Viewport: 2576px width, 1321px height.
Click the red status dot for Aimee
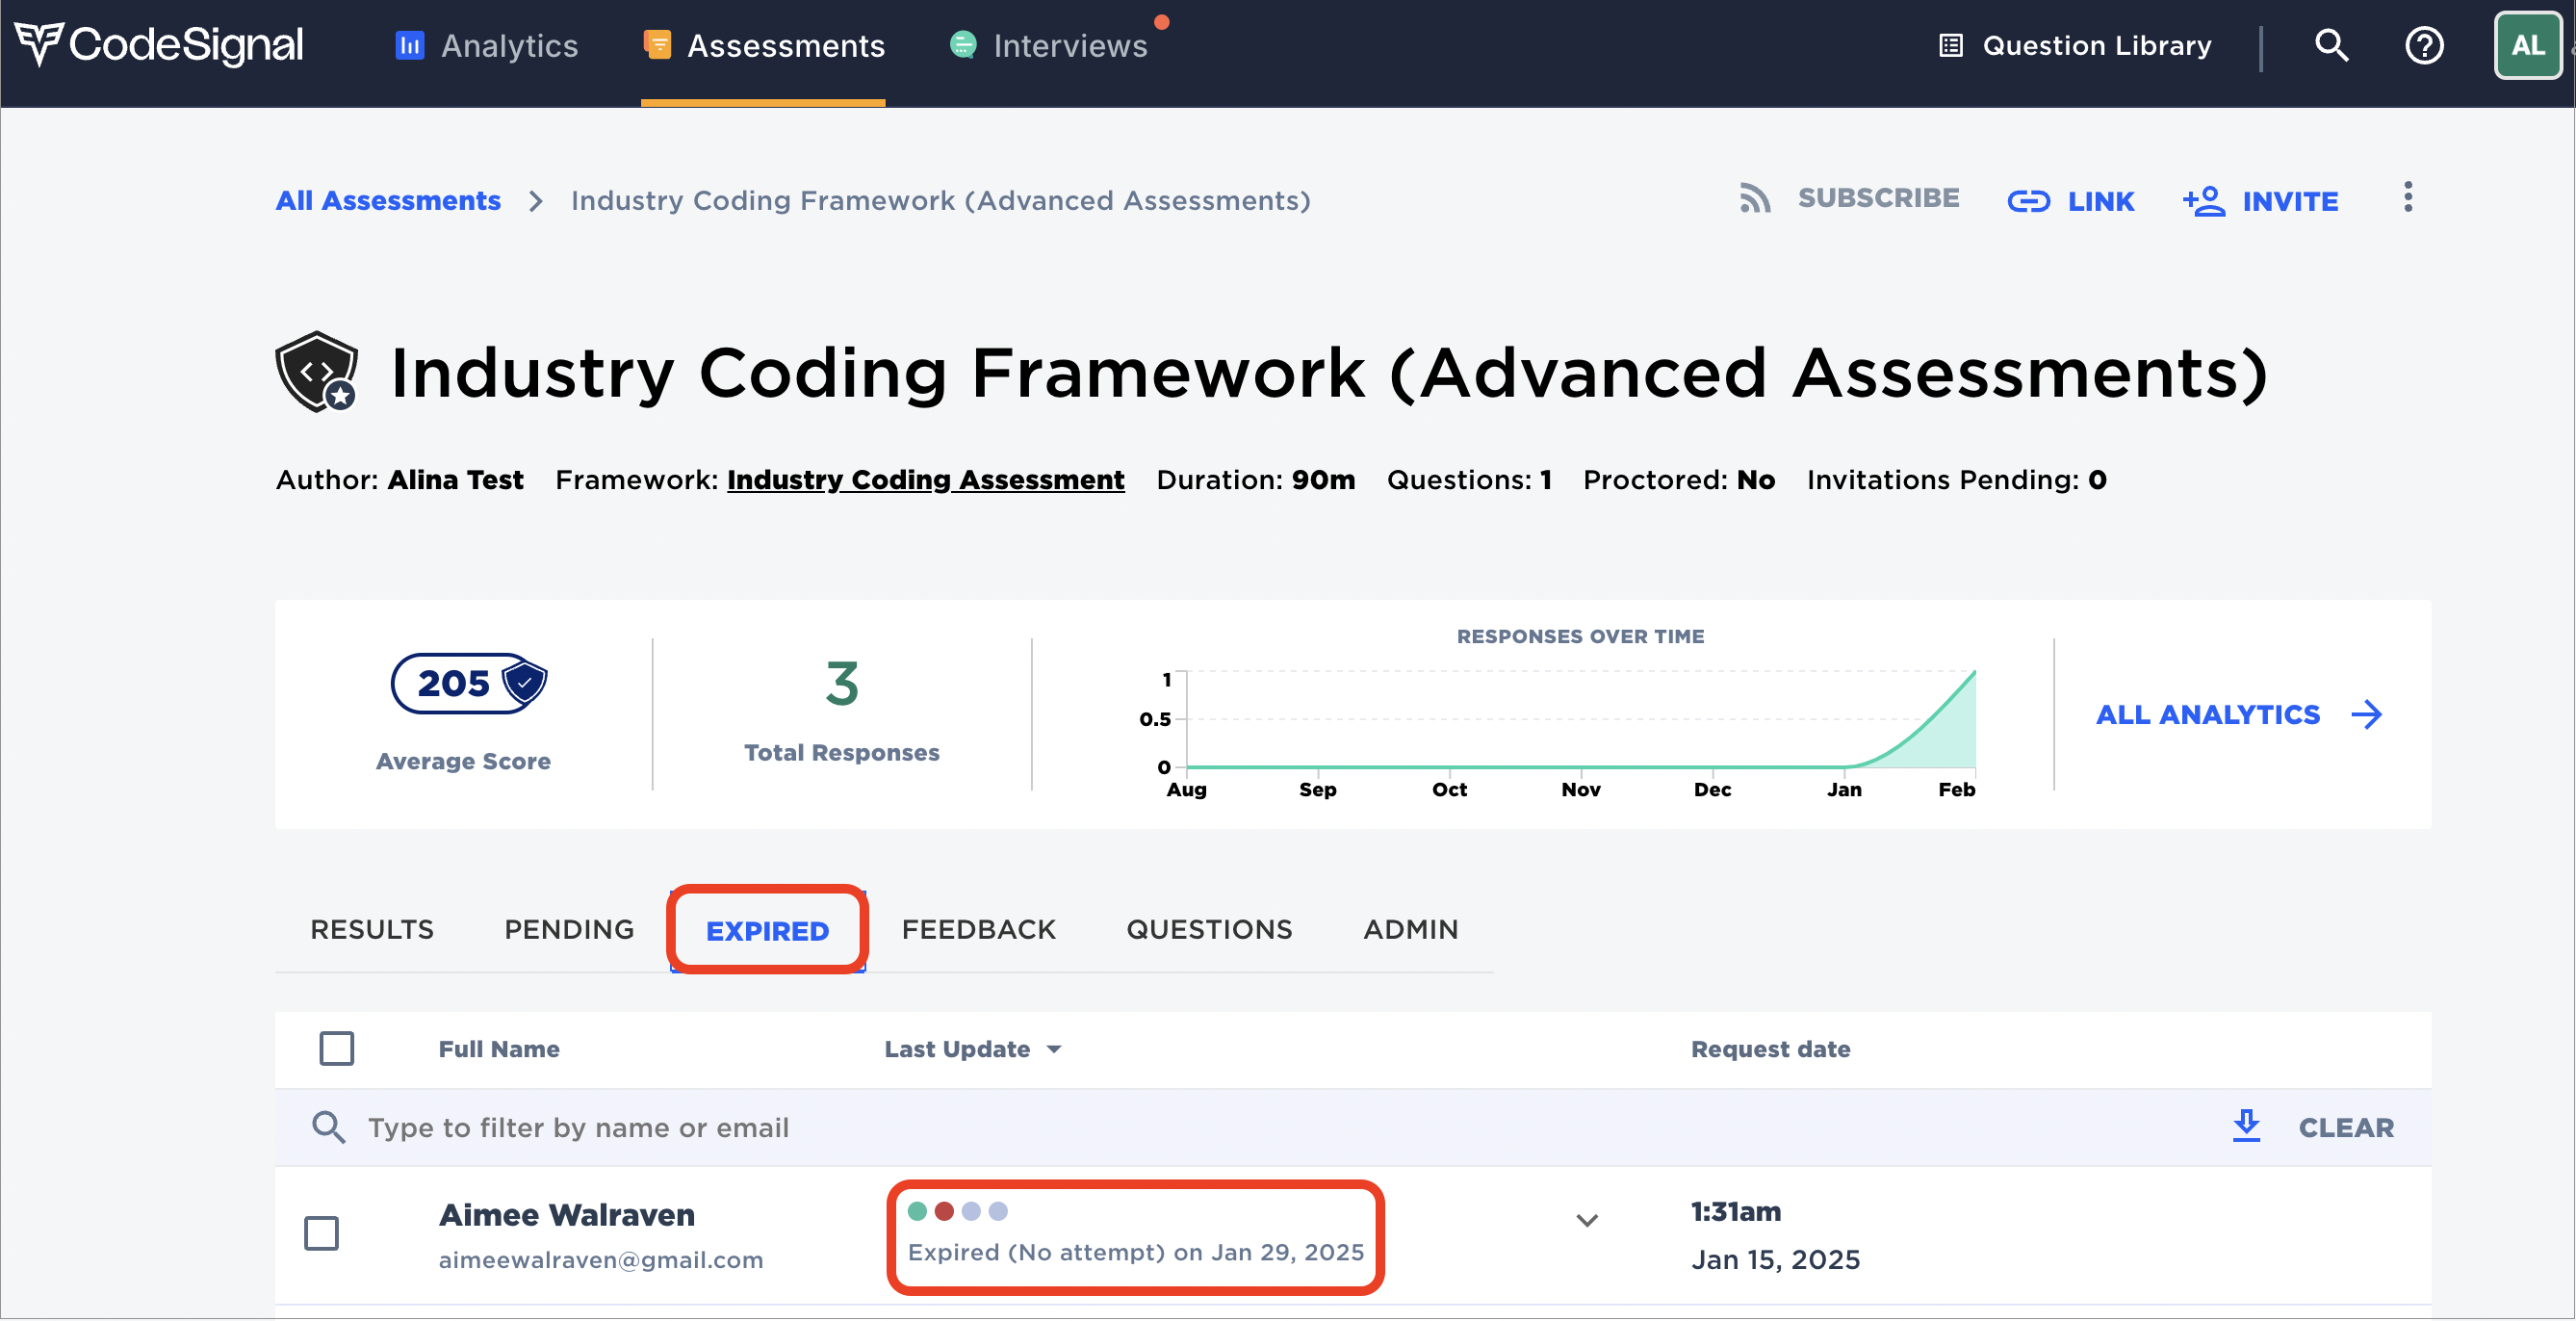(x=944, y=1212)
